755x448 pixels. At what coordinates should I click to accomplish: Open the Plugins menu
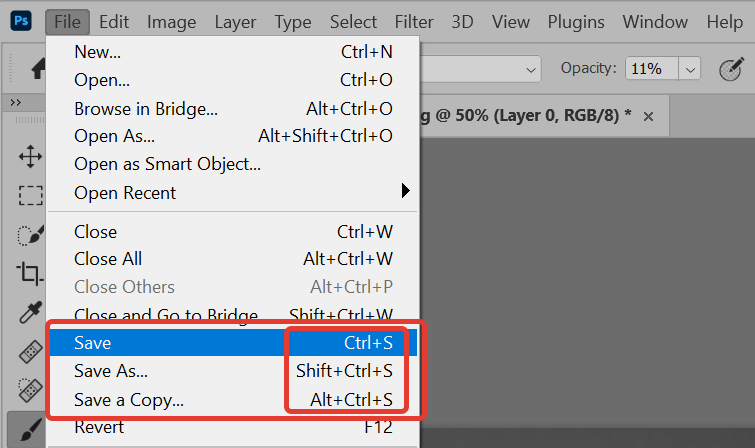576,21
